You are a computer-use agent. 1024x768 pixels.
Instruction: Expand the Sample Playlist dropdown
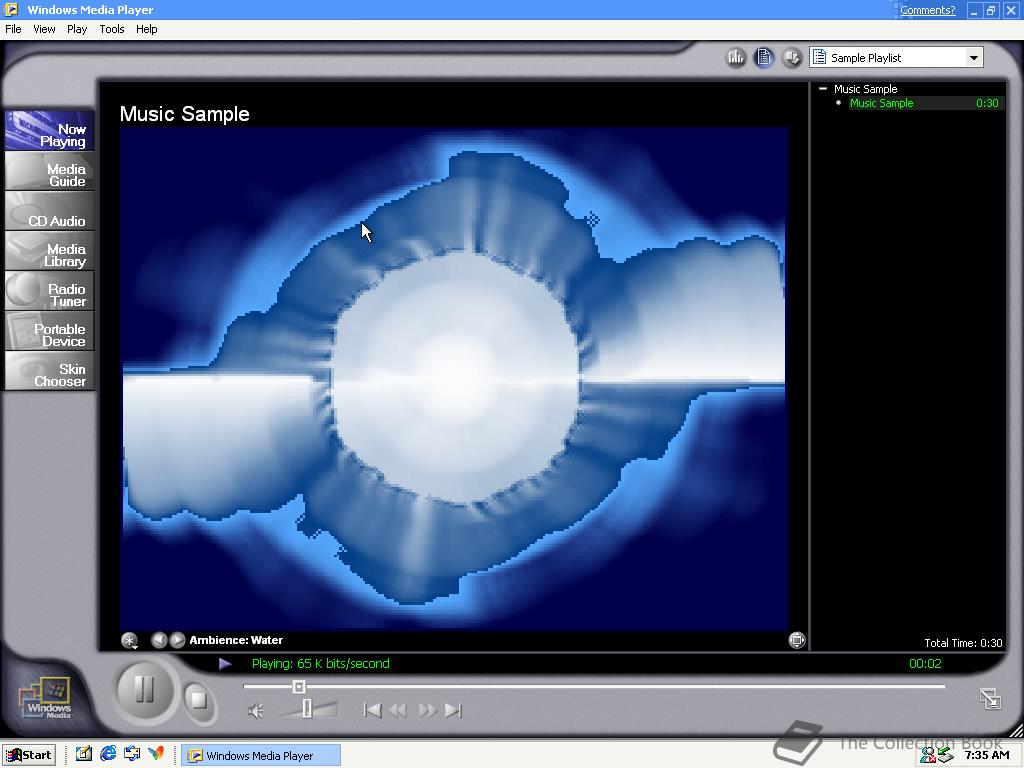pos(974,57)
